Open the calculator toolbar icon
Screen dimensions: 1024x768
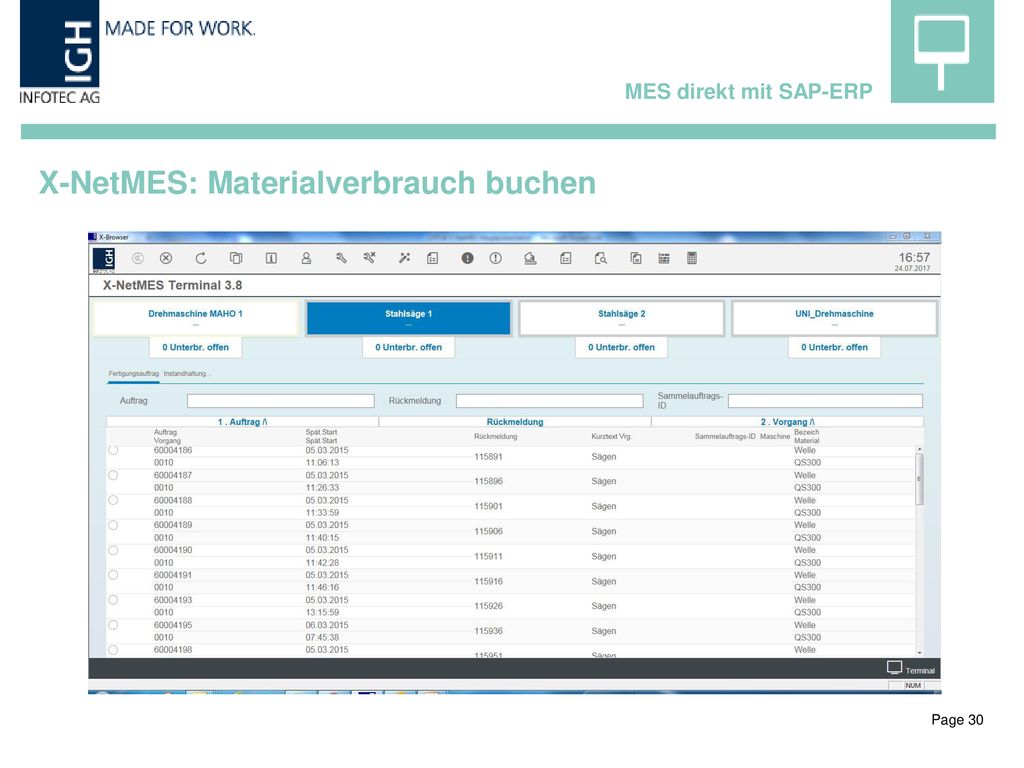point(692,259)
